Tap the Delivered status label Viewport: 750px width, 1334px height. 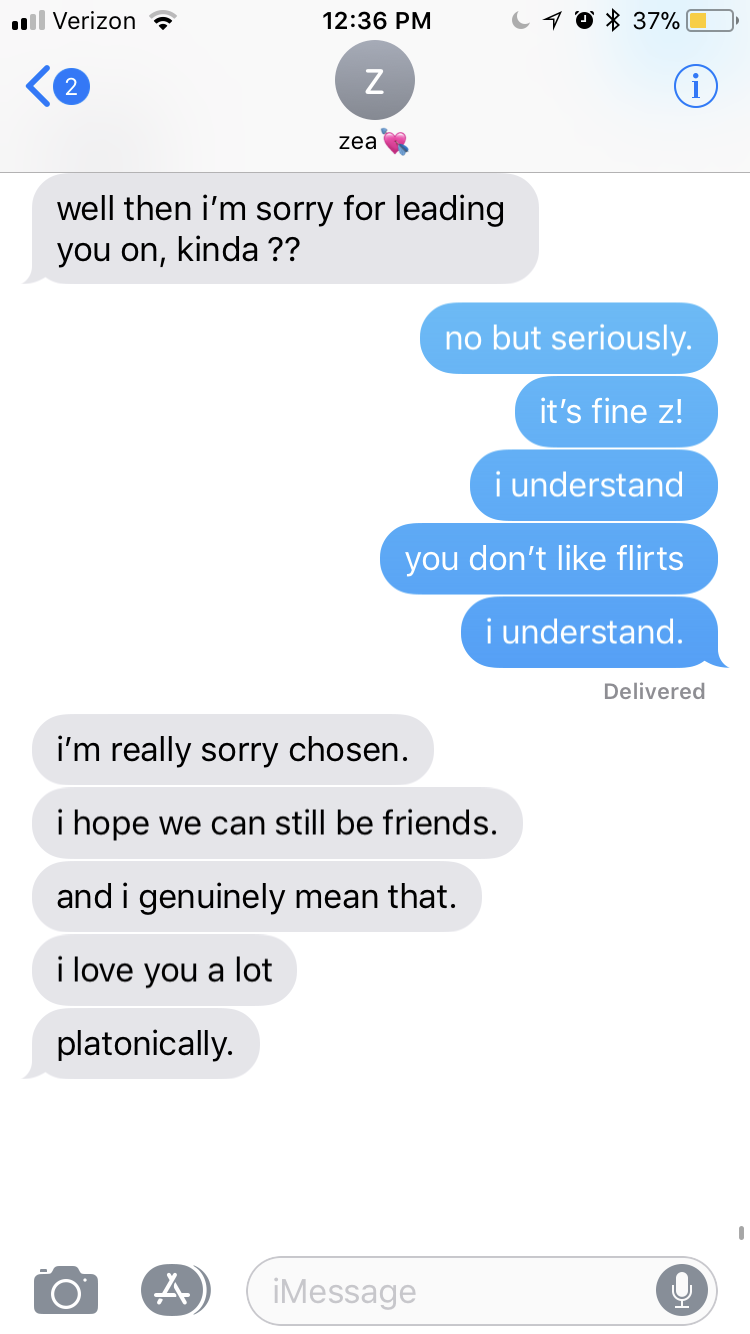[x=654, y=691]
